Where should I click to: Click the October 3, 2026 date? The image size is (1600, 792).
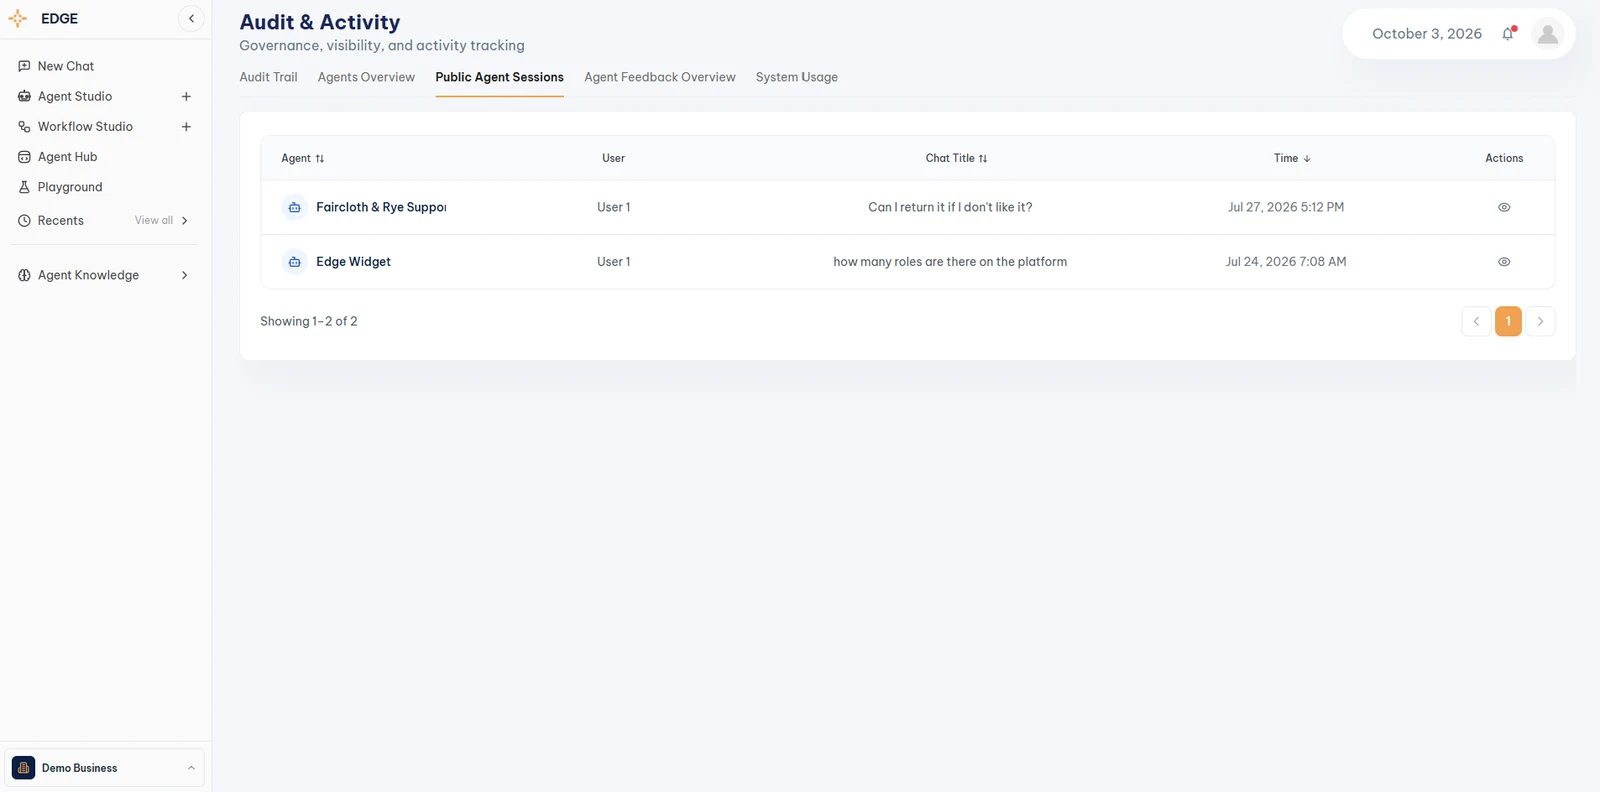click(x=1427, y=34)
